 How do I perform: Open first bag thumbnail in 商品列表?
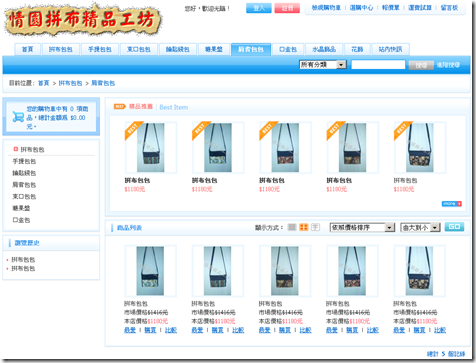[150, 271]
